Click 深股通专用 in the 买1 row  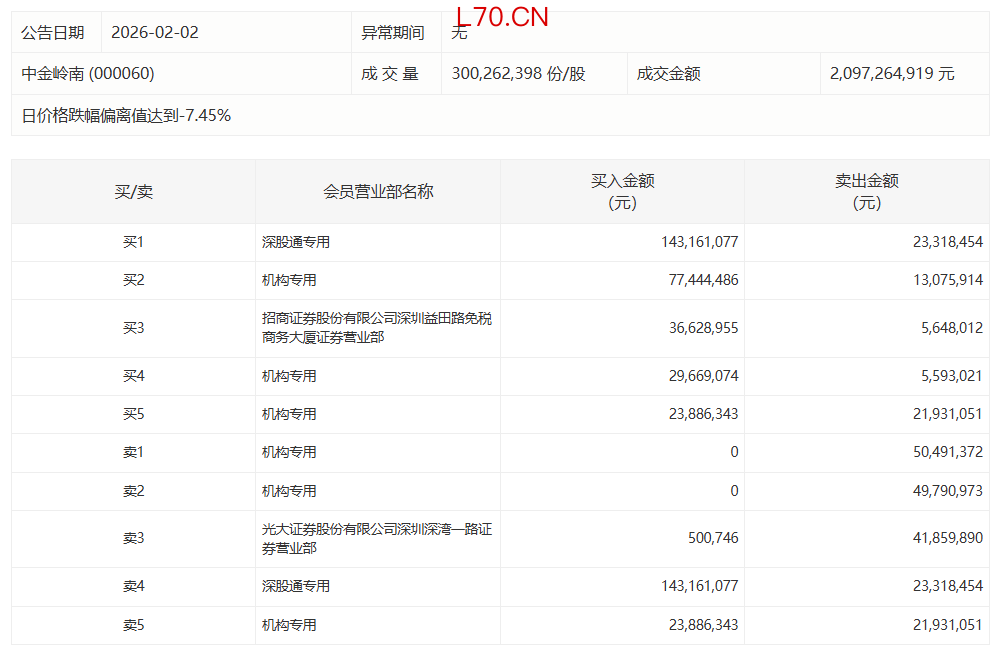[296, 242]
